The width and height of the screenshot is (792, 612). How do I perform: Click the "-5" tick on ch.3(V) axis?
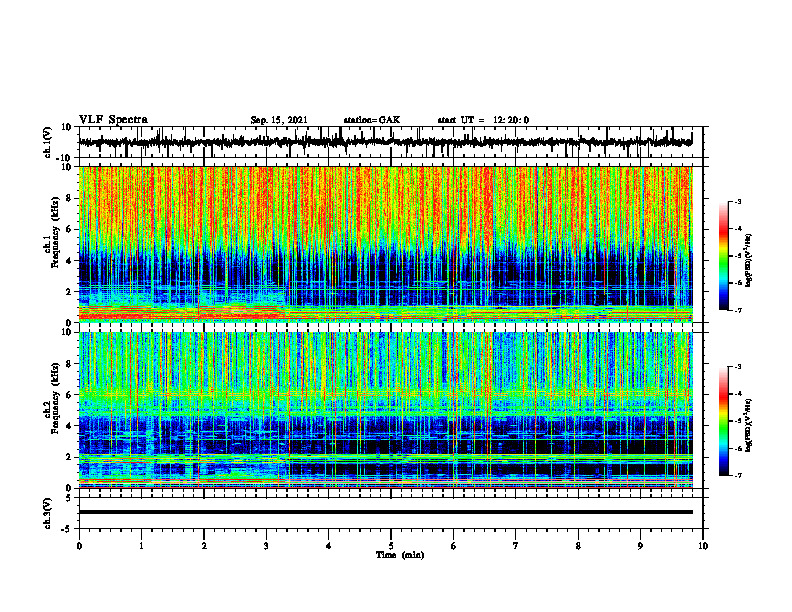pyautogui.click(x=68, y=529)
